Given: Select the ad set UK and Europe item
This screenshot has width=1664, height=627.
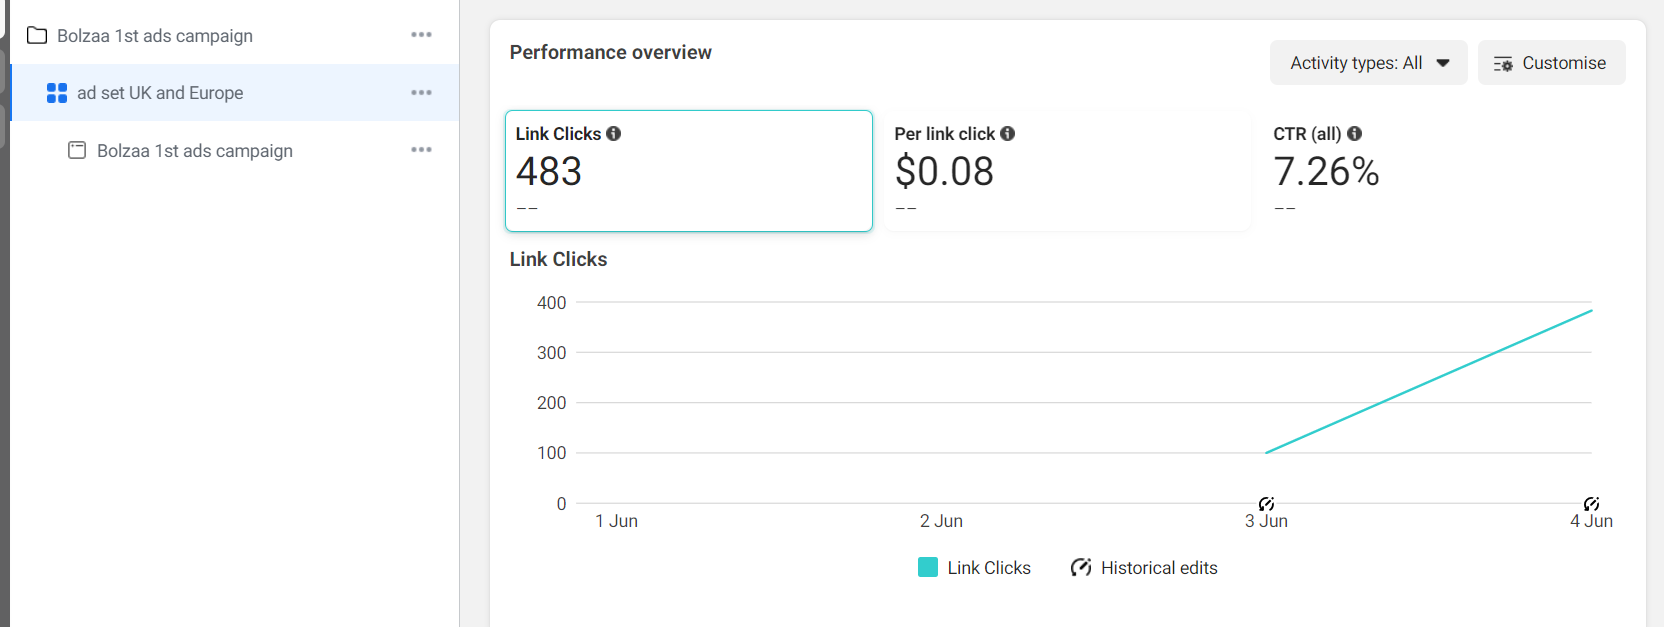Looking at the screenshot, I should tap(160, 93).
